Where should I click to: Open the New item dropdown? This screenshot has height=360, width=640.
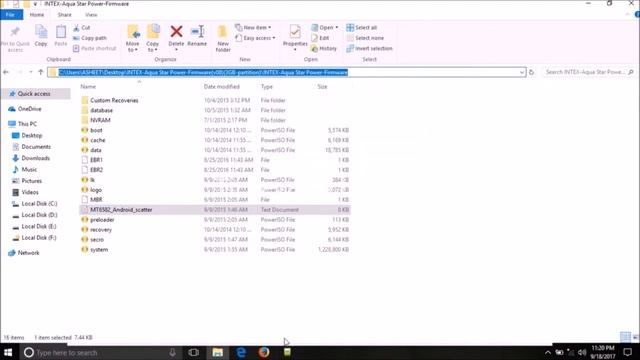253,27
